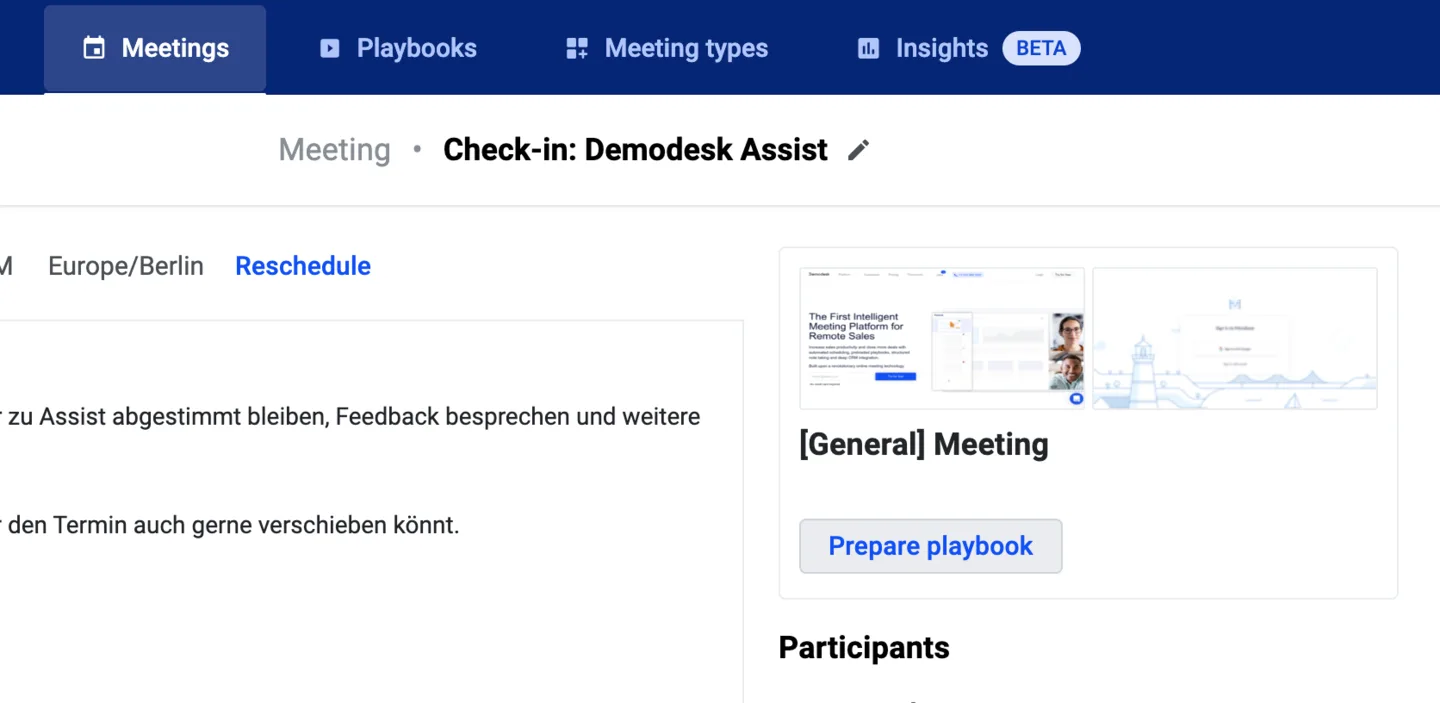
Task: Open the Meeting types tab
Action: [667, 48]
